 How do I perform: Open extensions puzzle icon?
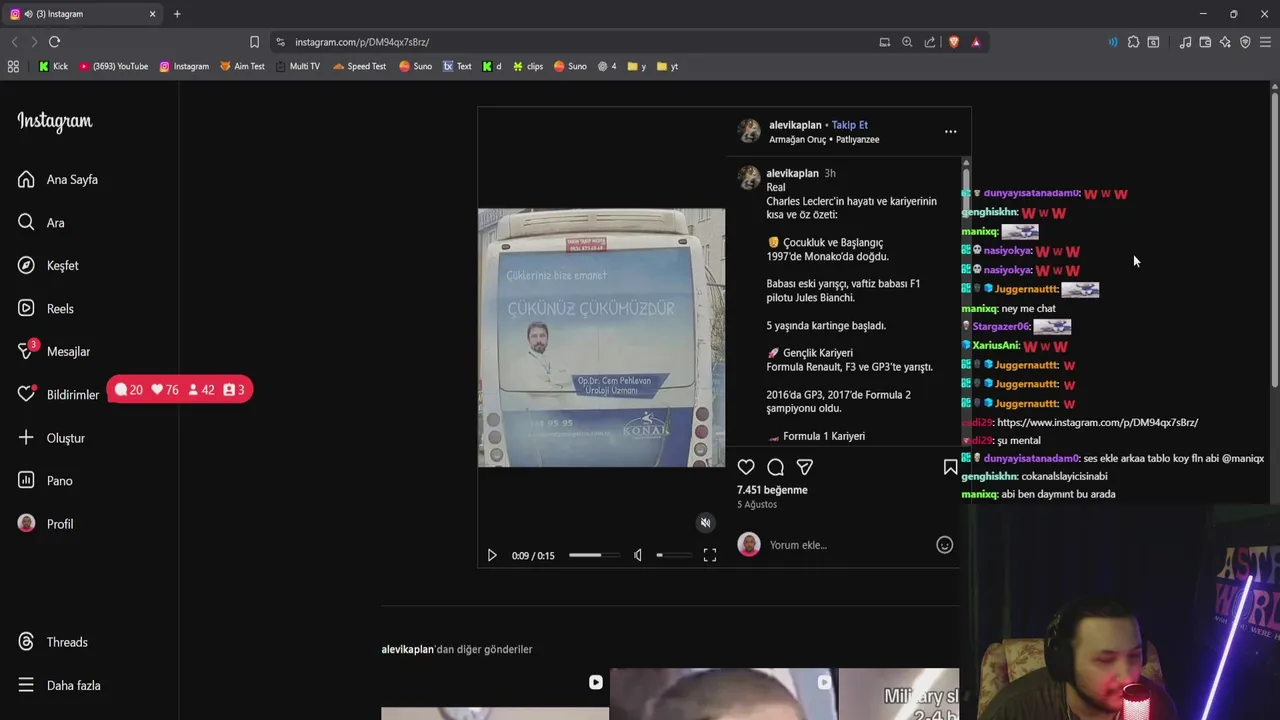[x=1133, y=42]
